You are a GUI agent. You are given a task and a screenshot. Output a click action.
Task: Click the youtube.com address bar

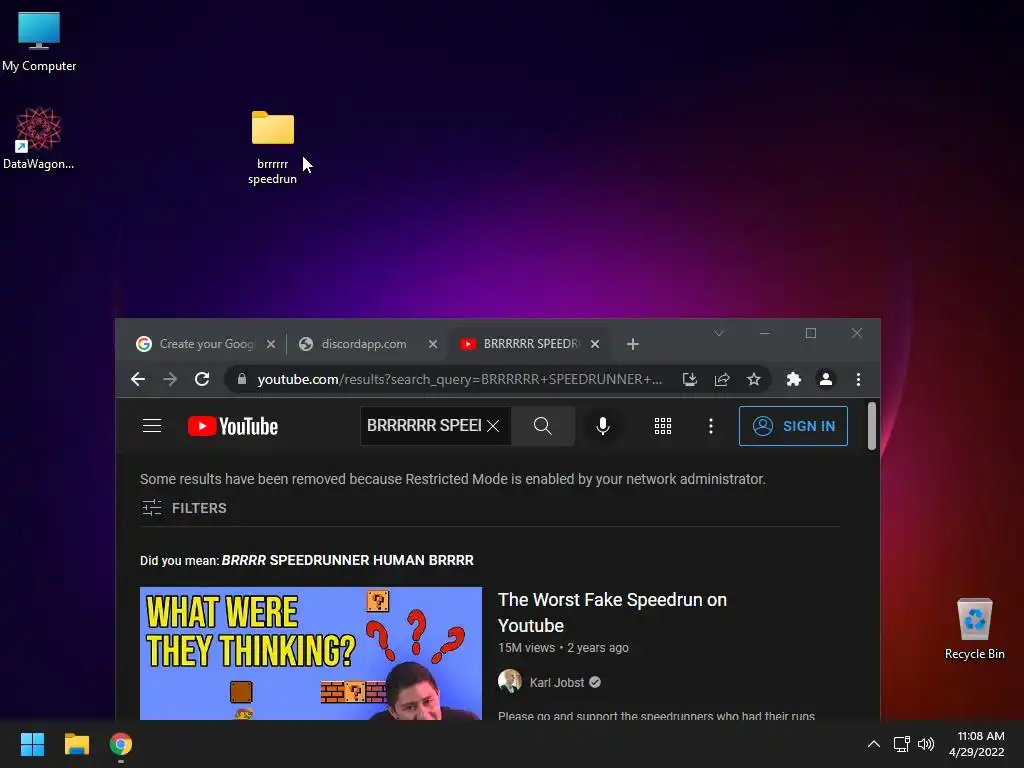pyautogui.click(x=459, y=379)
